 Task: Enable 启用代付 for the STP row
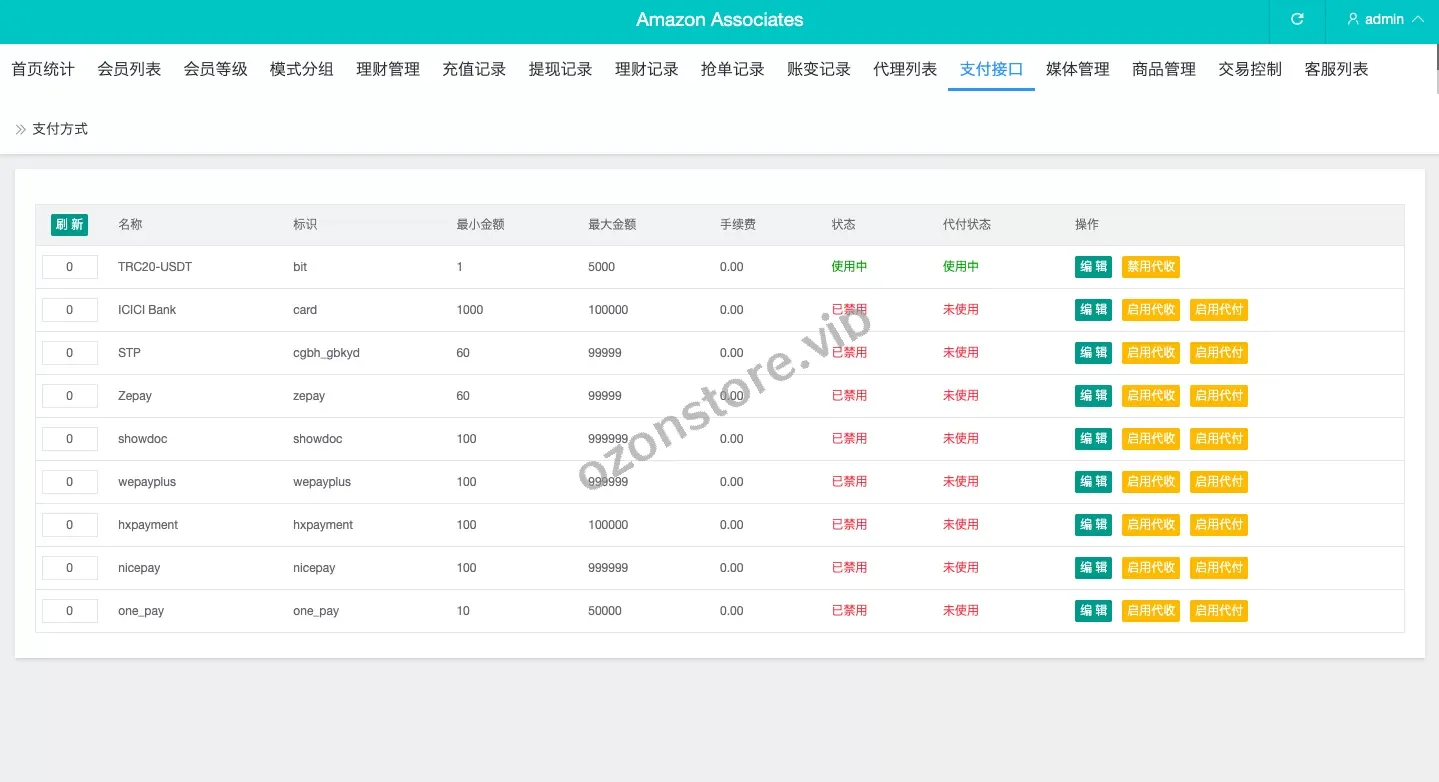[1218, 353]
